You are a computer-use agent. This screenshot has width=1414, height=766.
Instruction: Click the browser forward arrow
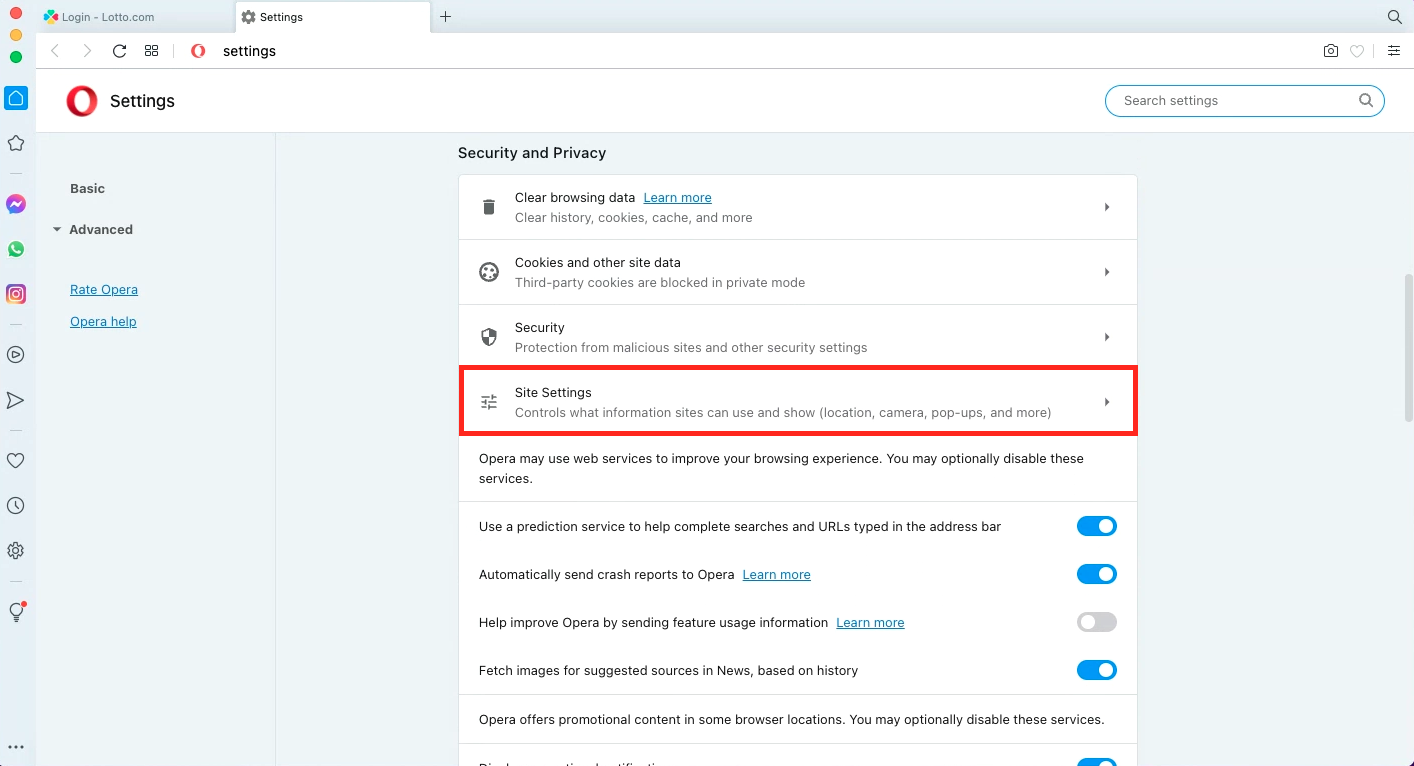87,51
